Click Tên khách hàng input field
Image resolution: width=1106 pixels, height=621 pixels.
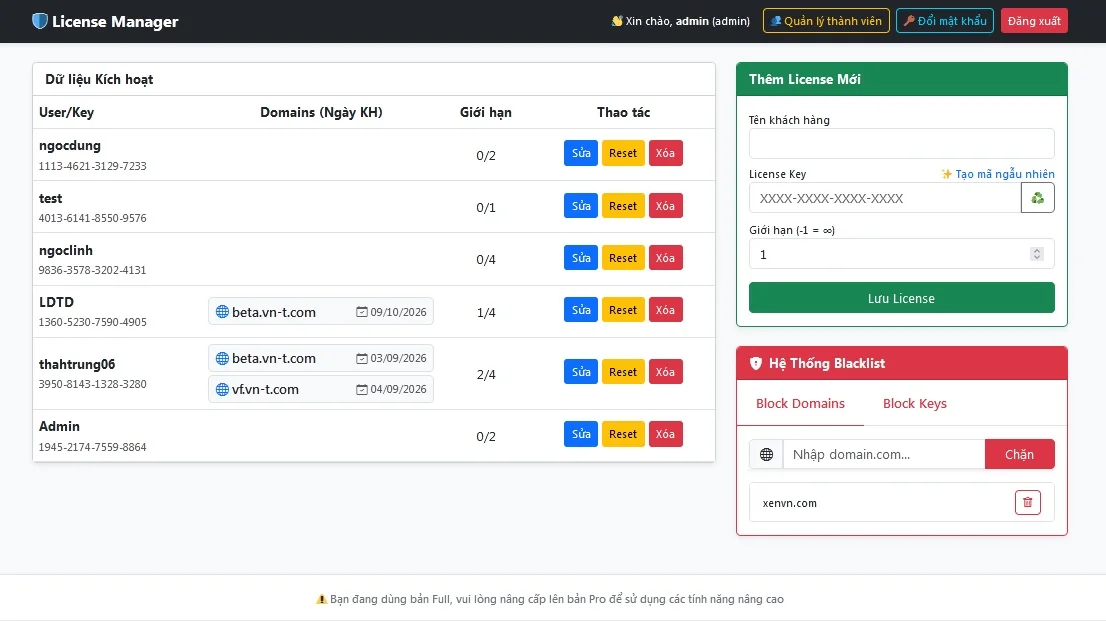point(901,144)
